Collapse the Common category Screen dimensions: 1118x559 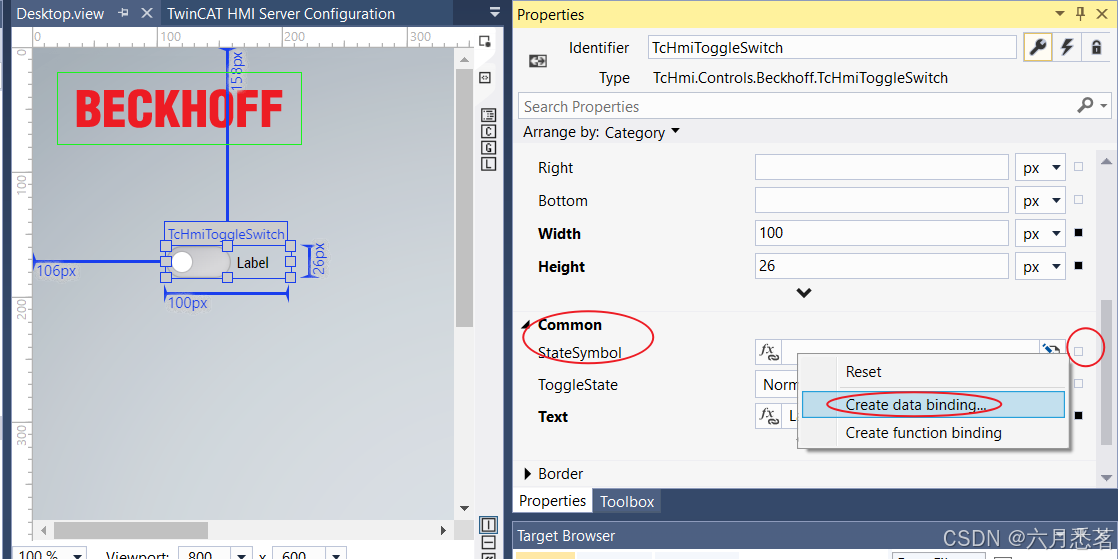[x=527, y=325]
